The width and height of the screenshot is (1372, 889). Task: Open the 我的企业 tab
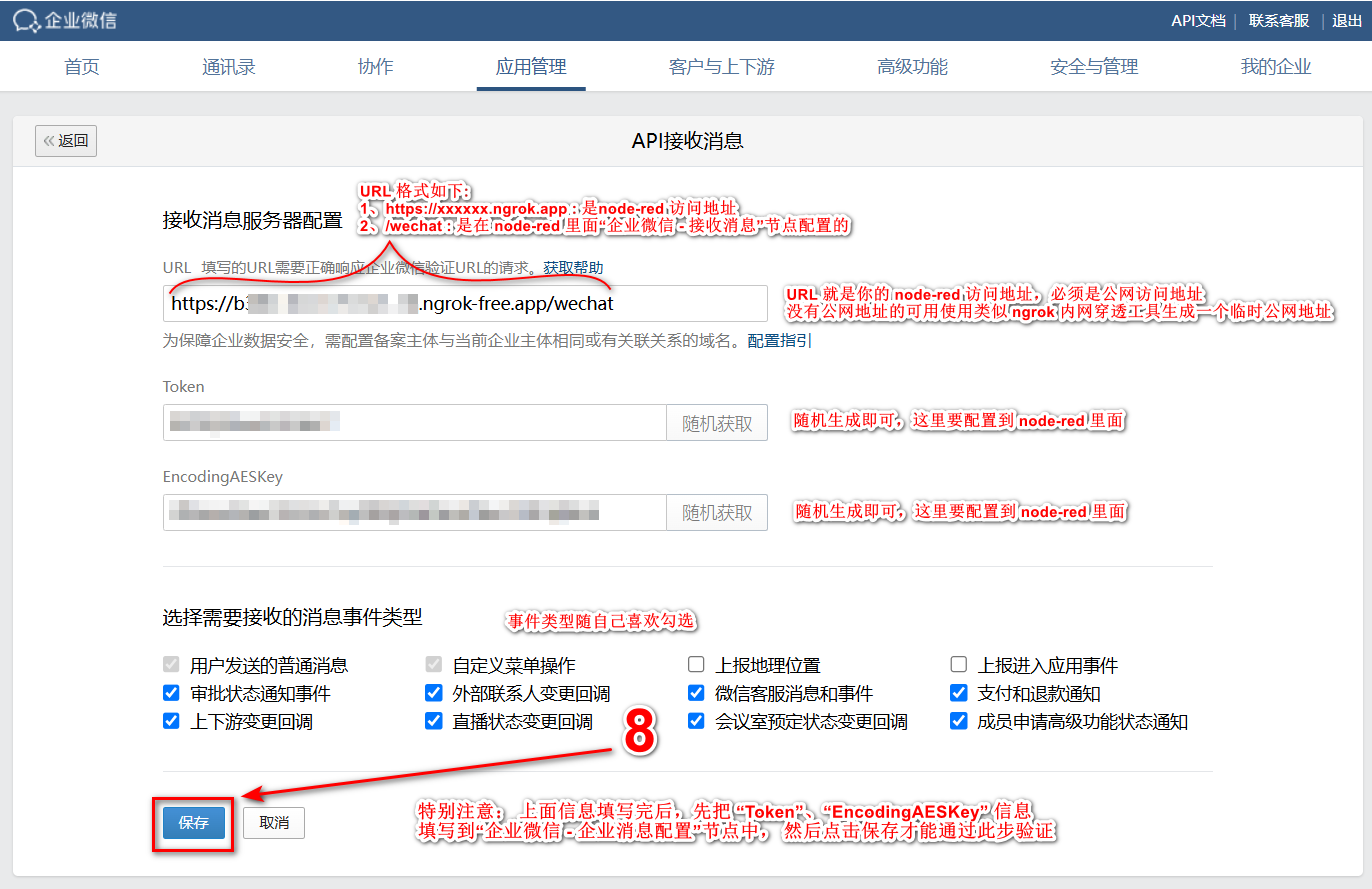[1276, 67]
